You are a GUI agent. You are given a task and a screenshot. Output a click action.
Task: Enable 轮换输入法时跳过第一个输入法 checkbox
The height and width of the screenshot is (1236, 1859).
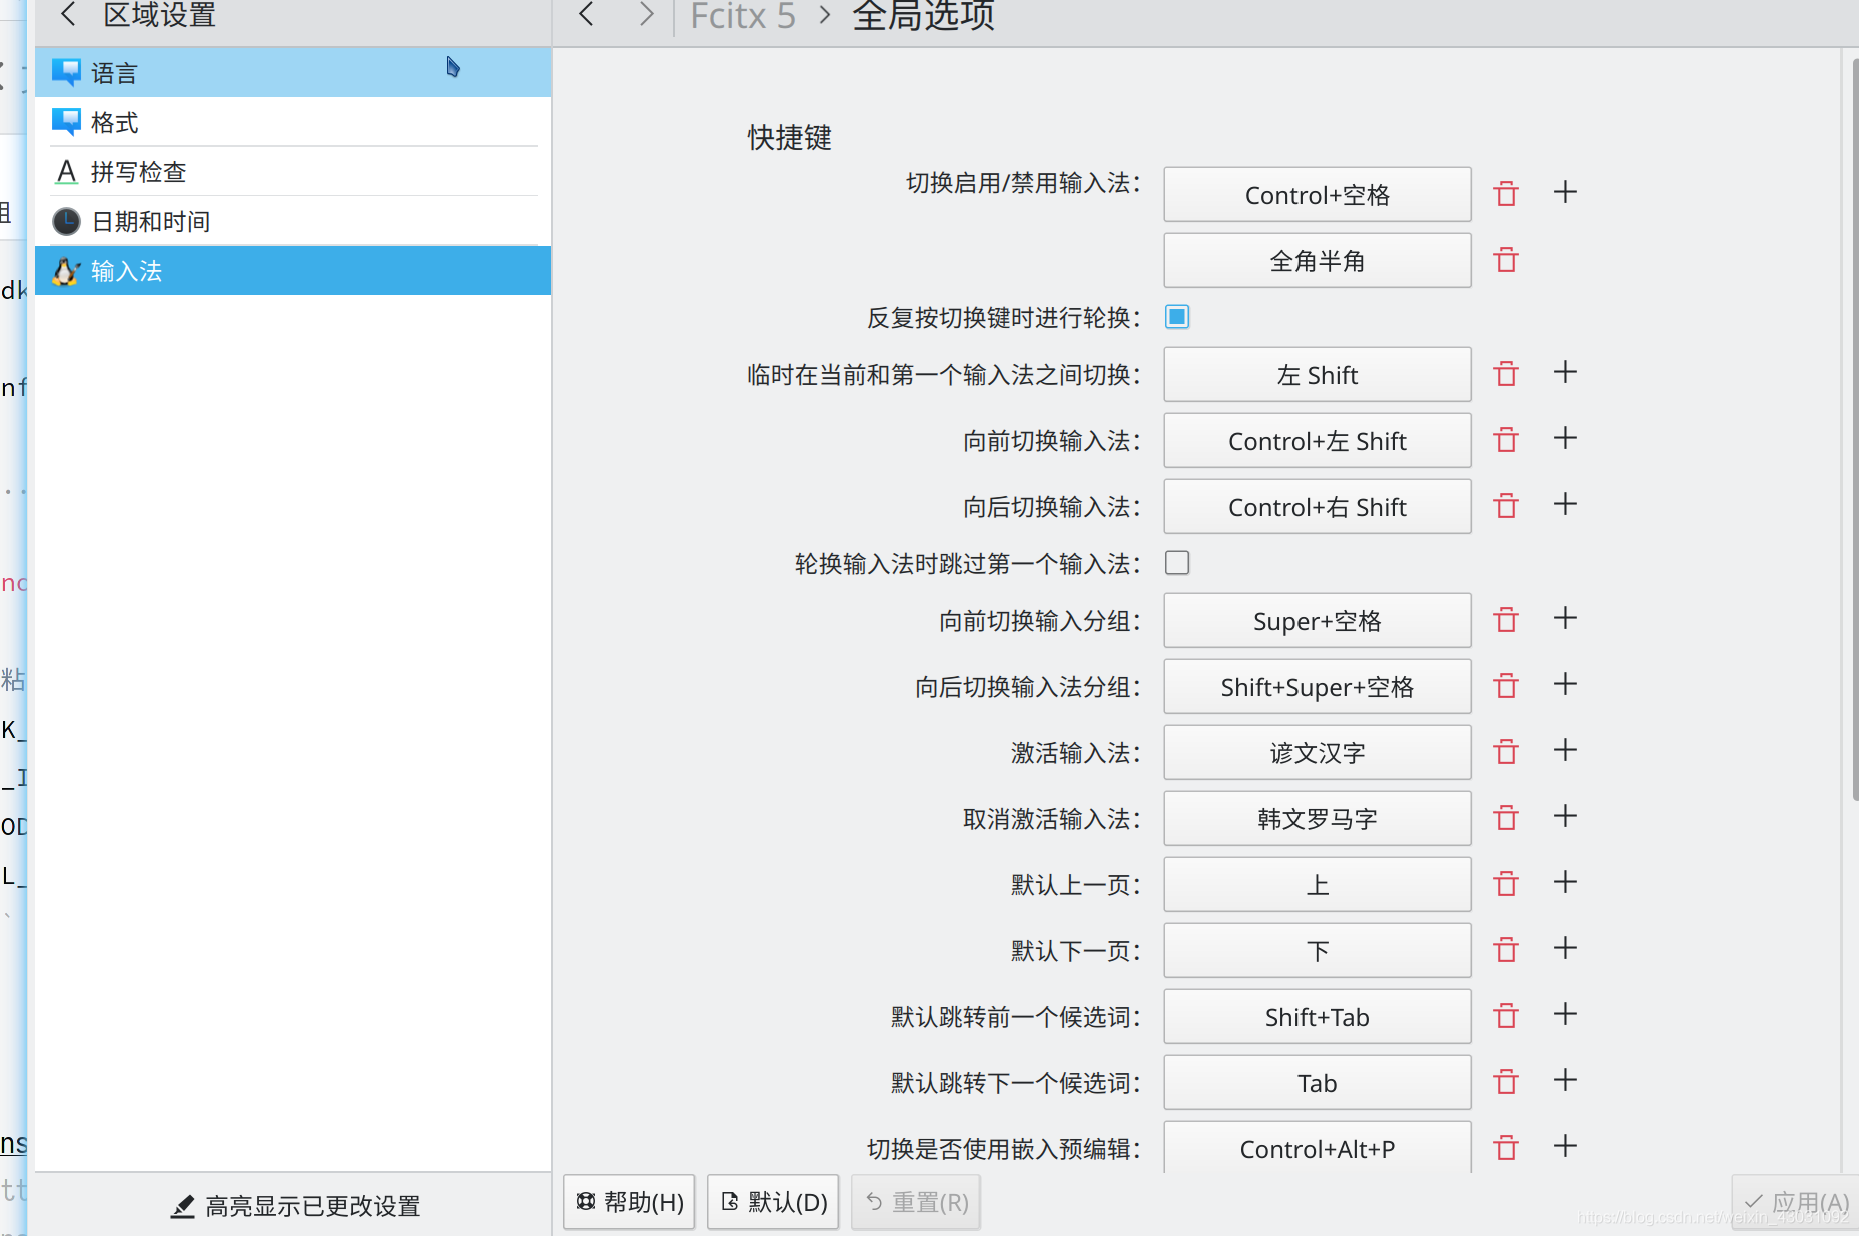(1177, 563)
